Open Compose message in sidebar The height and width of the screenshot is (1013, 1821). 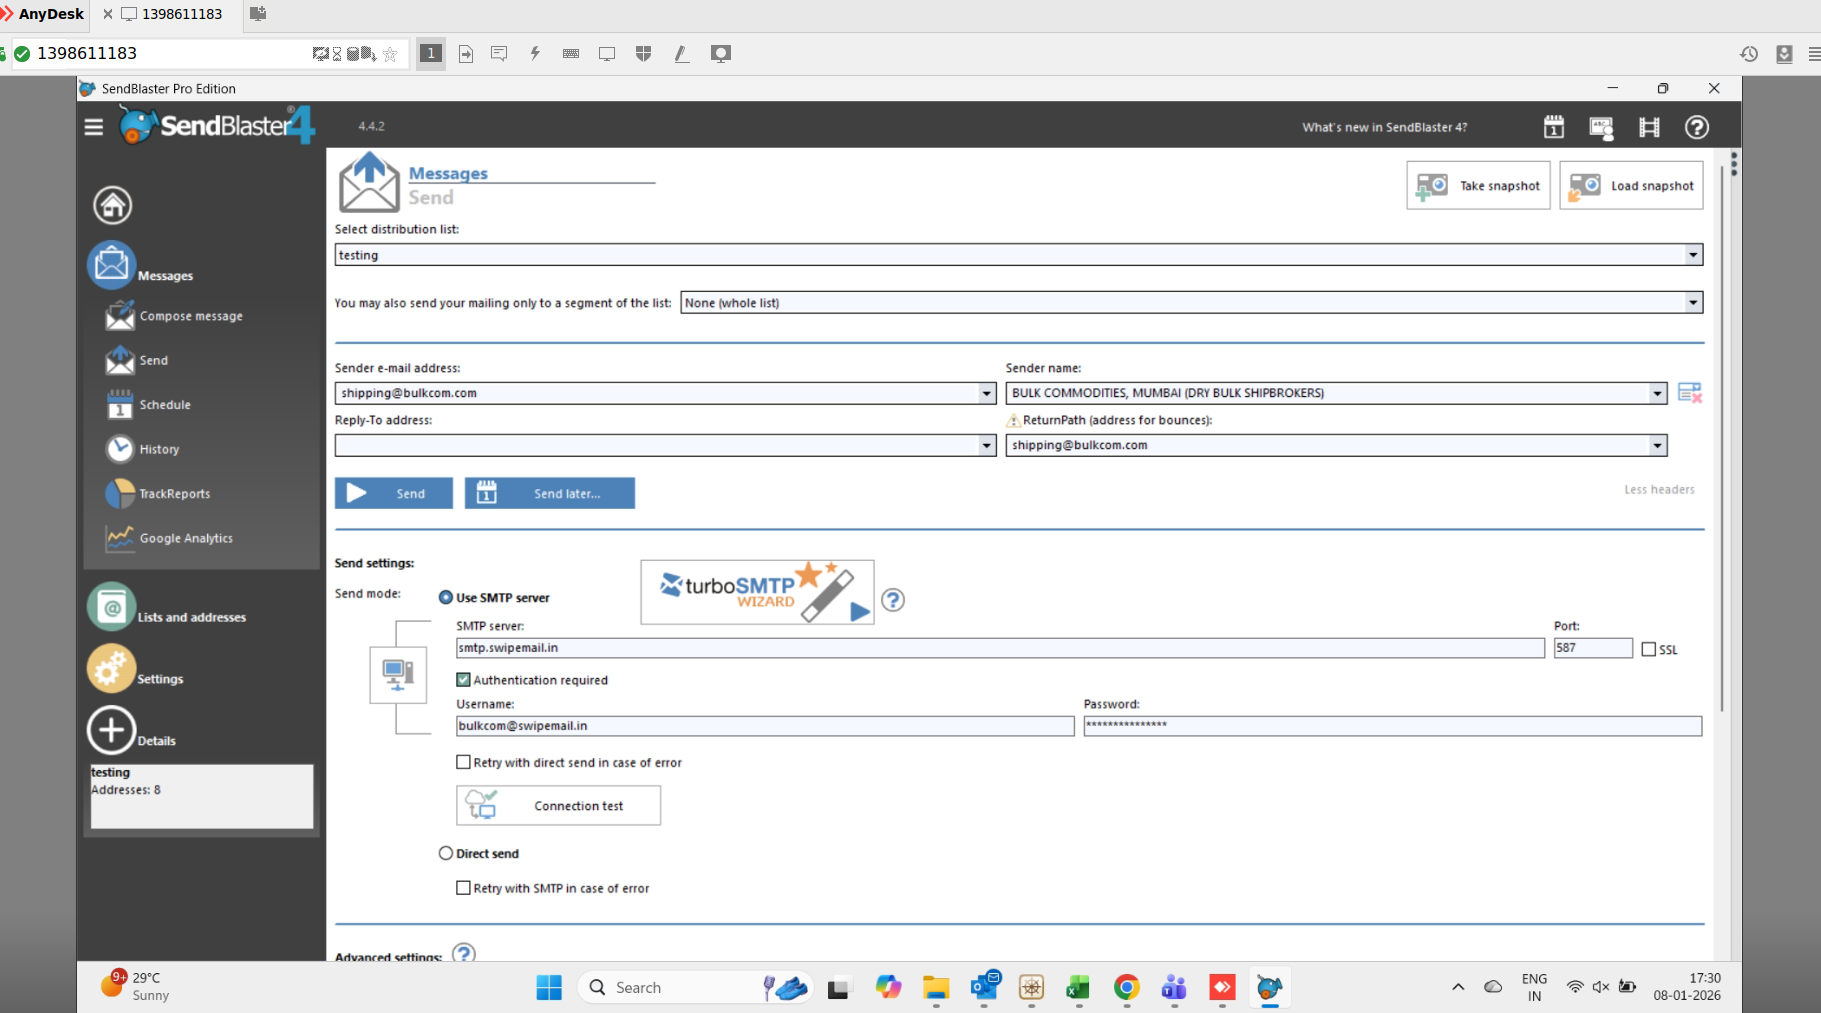pos(190,316)
